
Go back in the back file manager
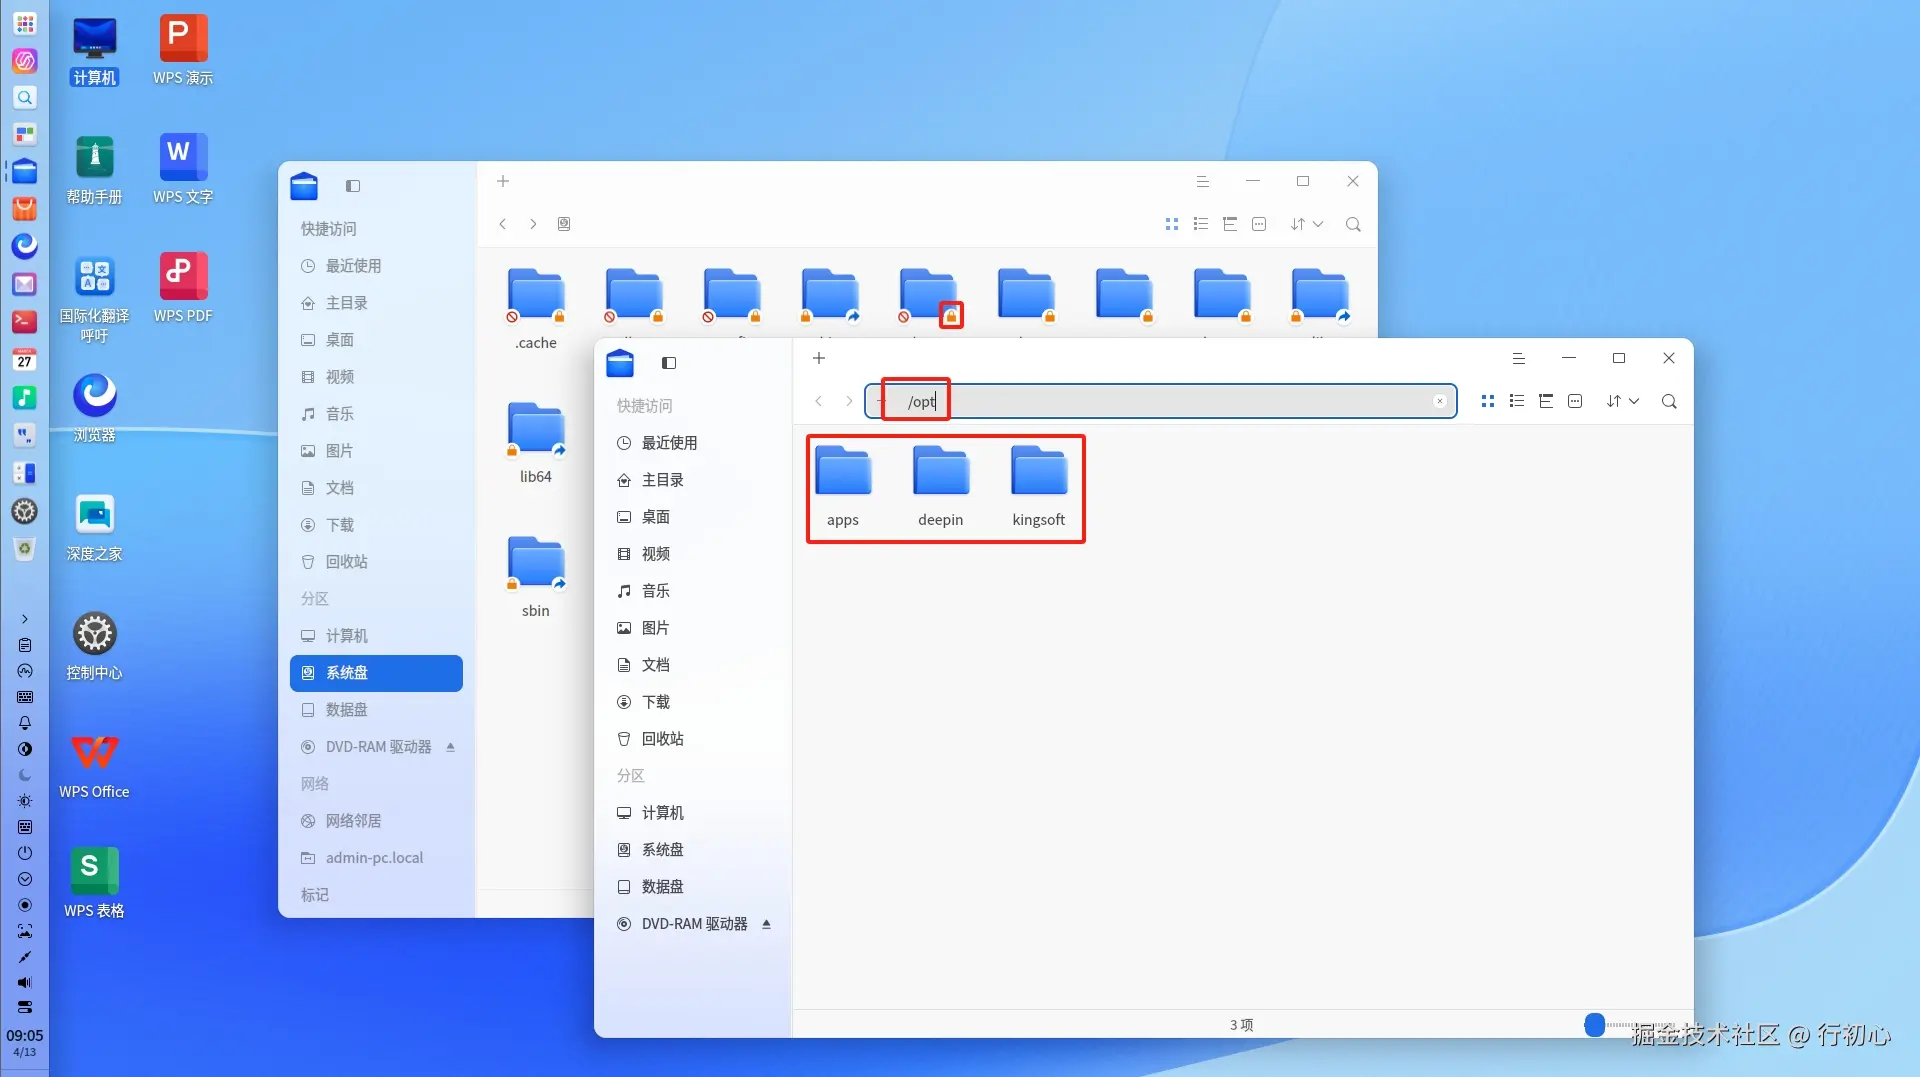coord(503,224)
